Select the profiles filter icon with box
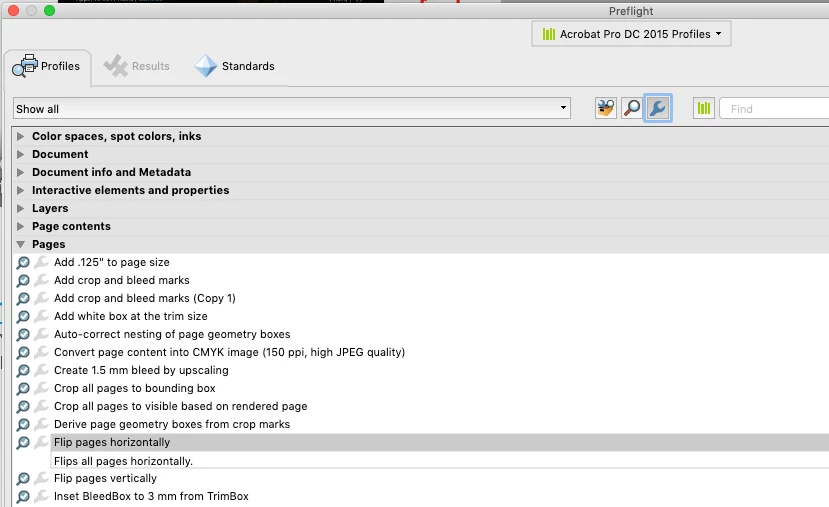 (606, 108)
